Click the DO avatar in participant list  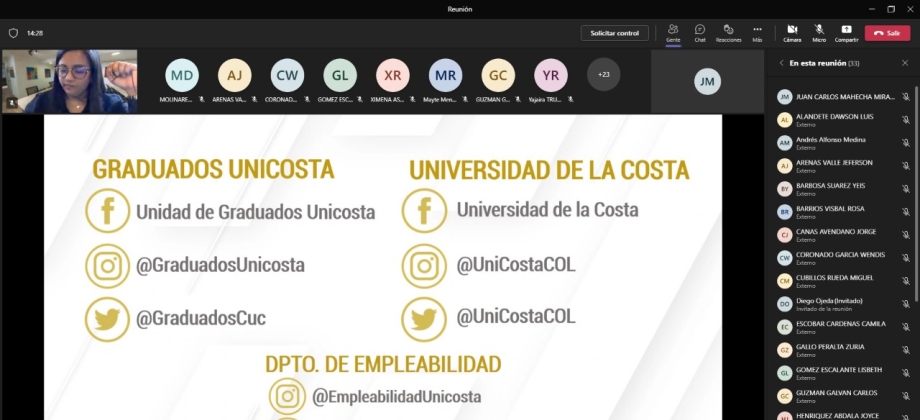pos(784,304)
